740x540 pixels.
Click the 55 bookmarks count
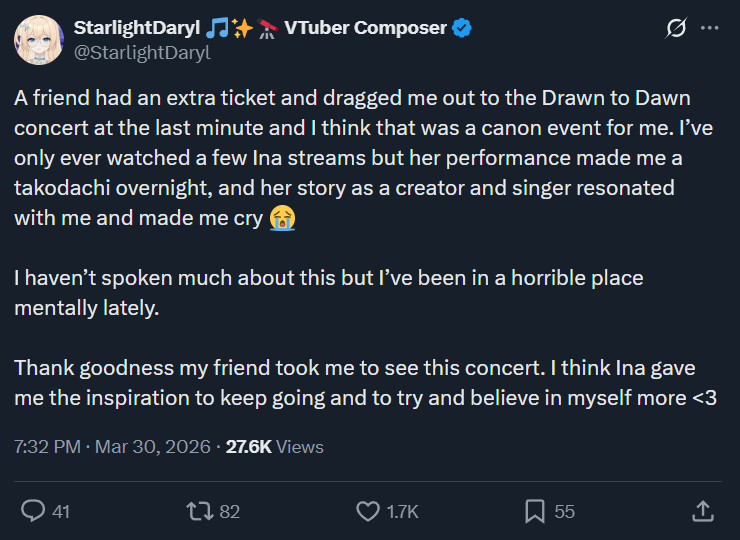coord(564,511)
